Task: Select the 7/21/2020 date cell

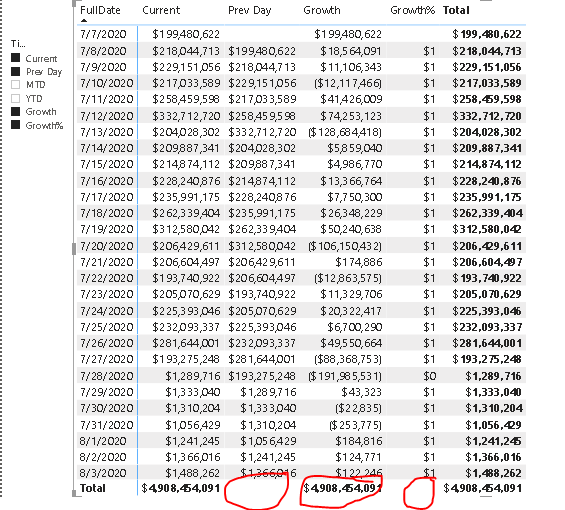Action: (x=107, y=262)
